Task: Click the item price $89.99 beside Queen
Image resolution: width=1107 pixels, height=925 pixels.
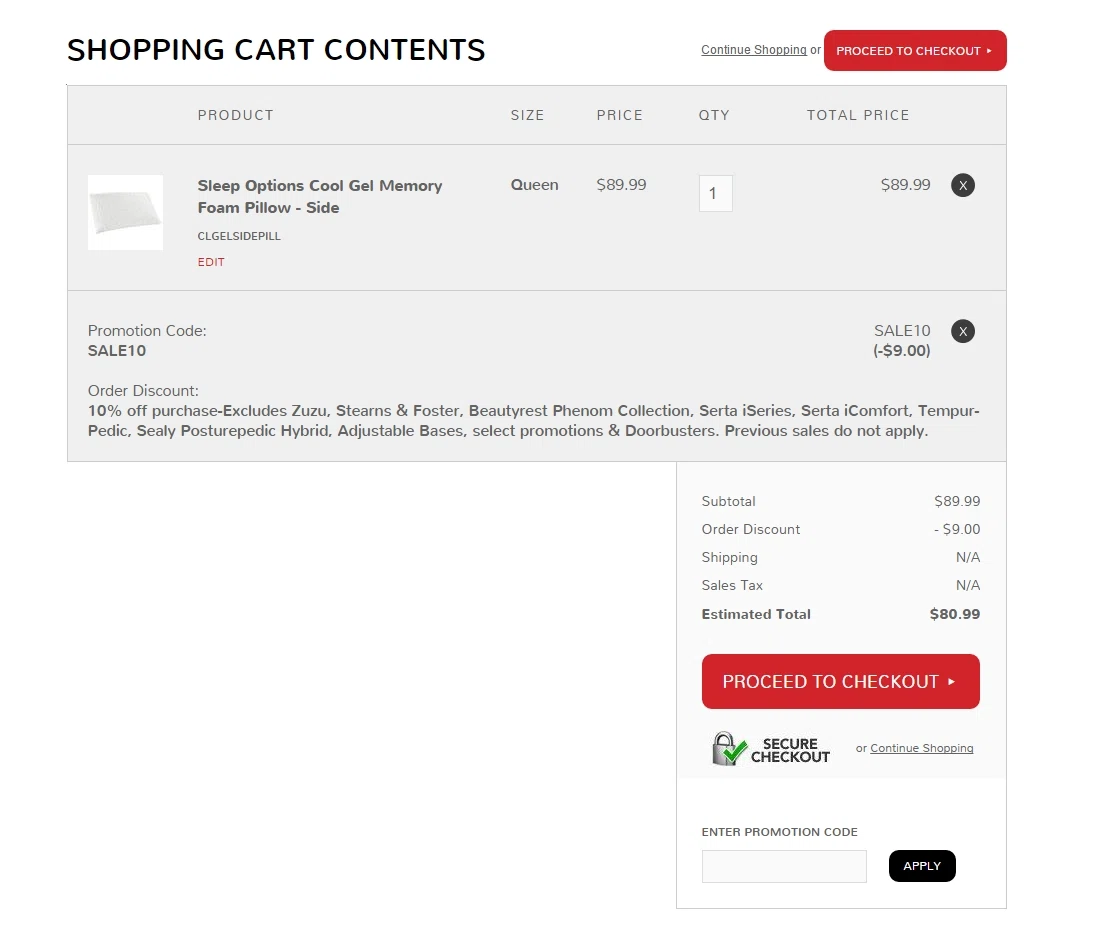Action: point(621,185)
